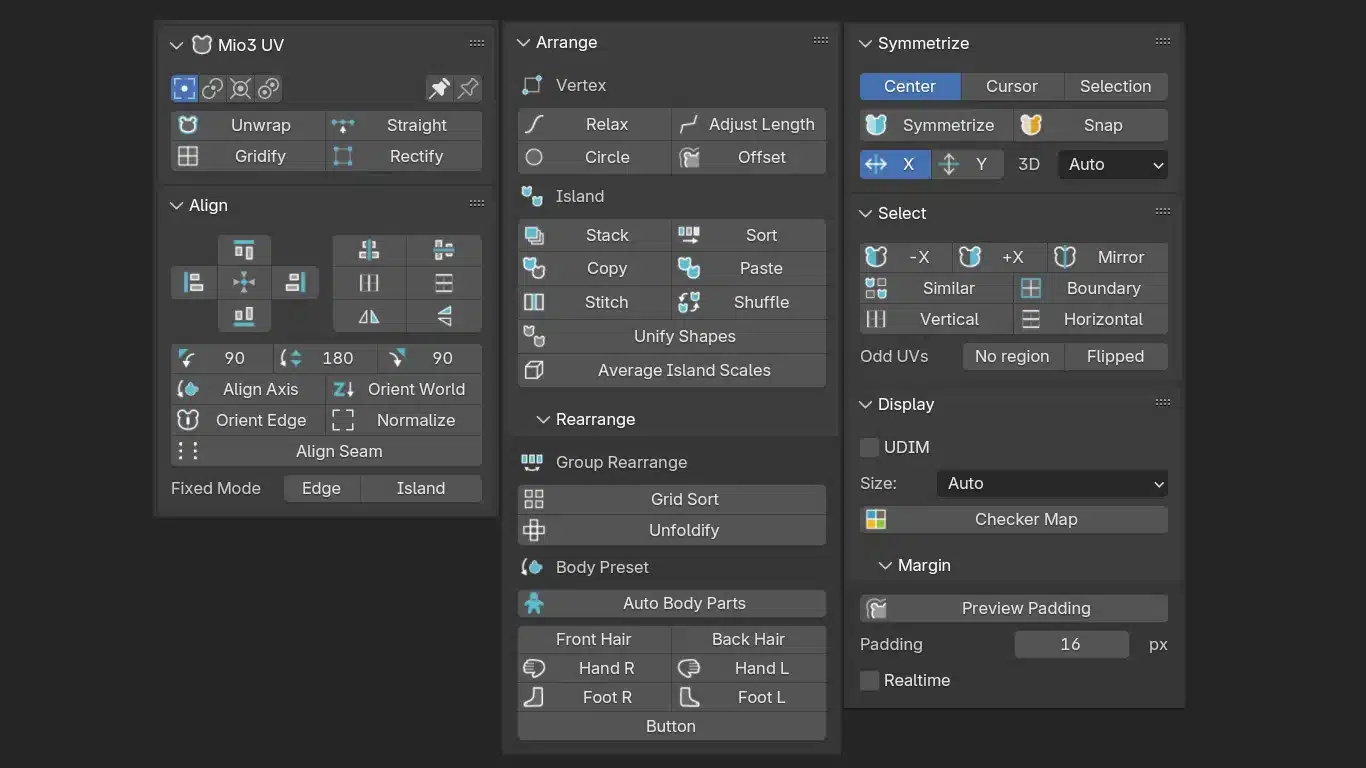
Task: Click the Align panel drag grip
Action: (477, 204)
